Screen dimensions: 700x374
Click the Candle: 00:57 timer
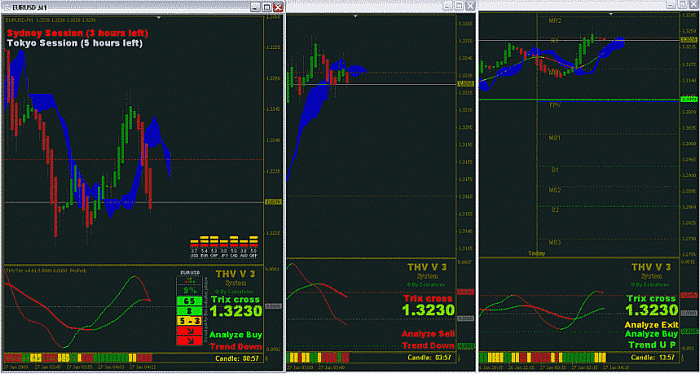coord(237,358)
